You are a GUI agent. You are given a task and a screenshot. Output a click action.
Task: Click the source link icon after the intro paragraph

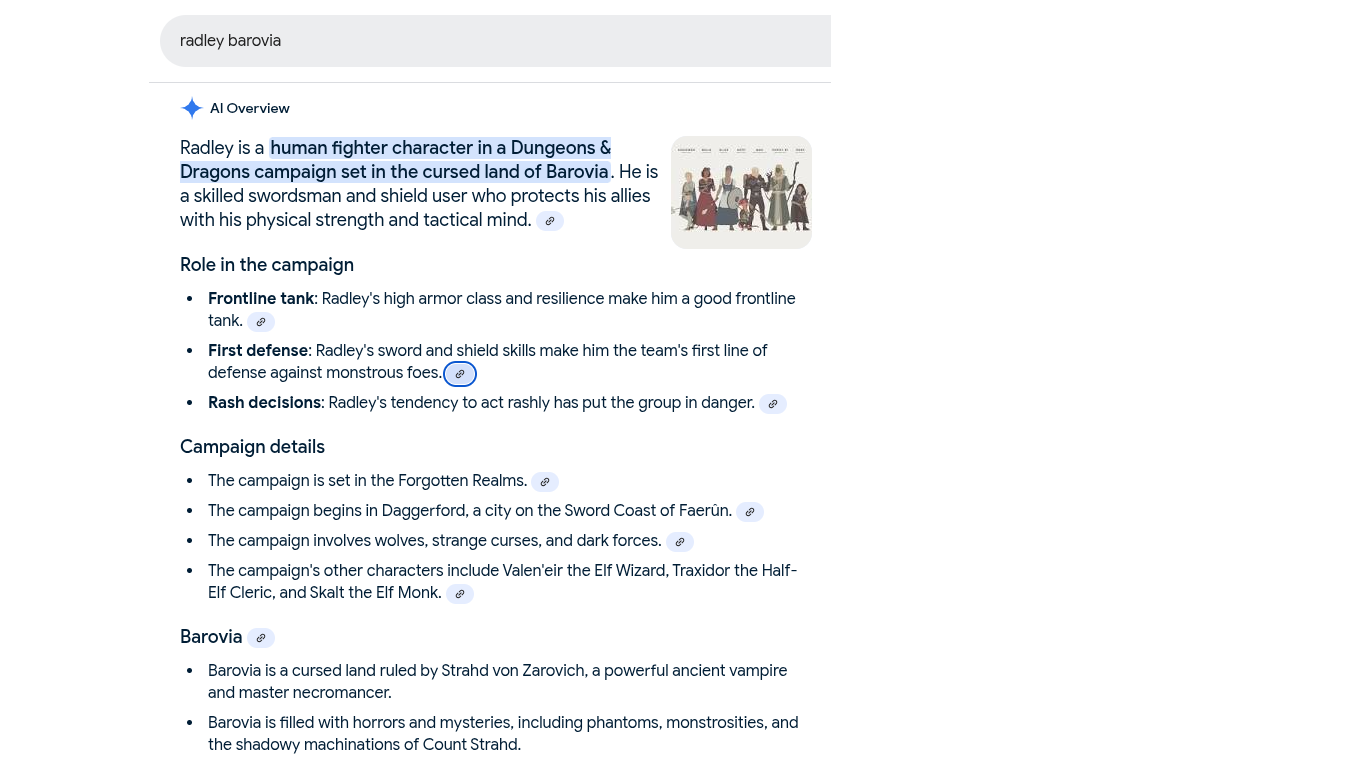pos(550,221)
